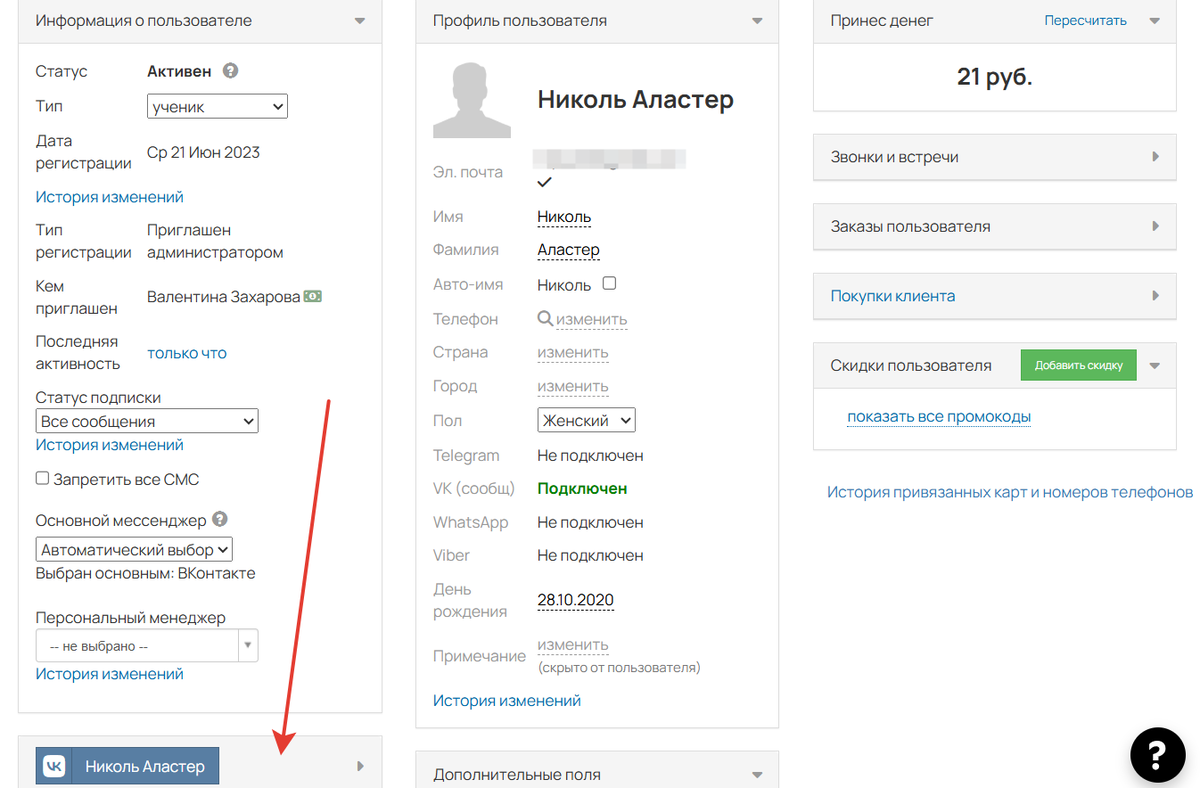Click the Пересчитать link
The height and width of the screenshot is (788, 1200).
click(x=1085, y=20)
